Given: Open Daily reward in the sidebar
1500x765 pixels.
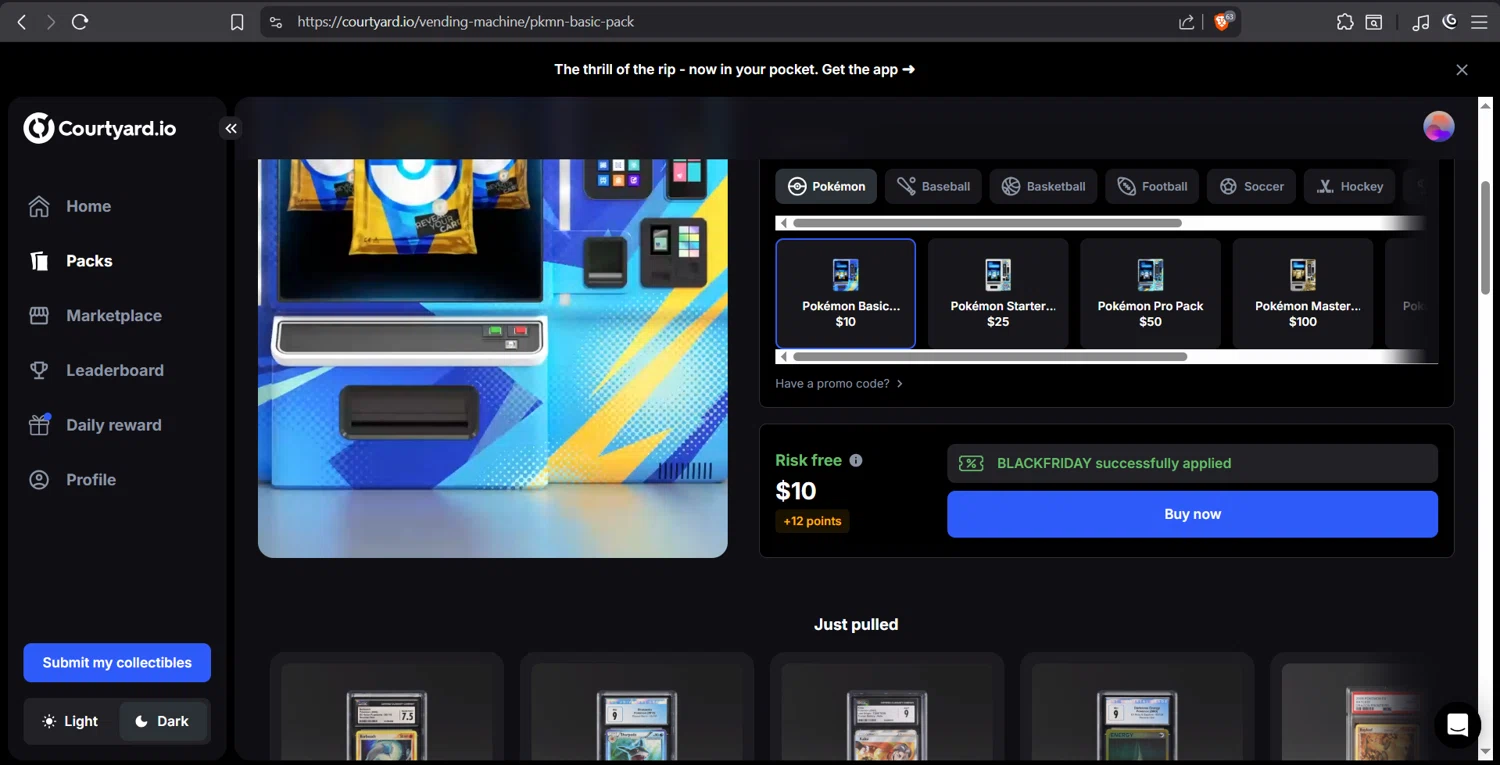Looking at the screenshot, I should tap(113, 425).
